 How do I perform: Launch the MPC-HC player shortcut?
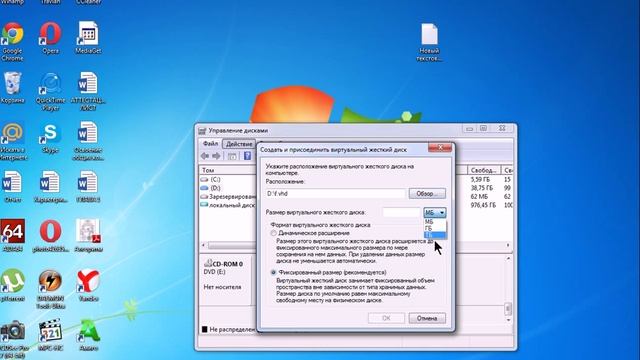click(50, 335)
